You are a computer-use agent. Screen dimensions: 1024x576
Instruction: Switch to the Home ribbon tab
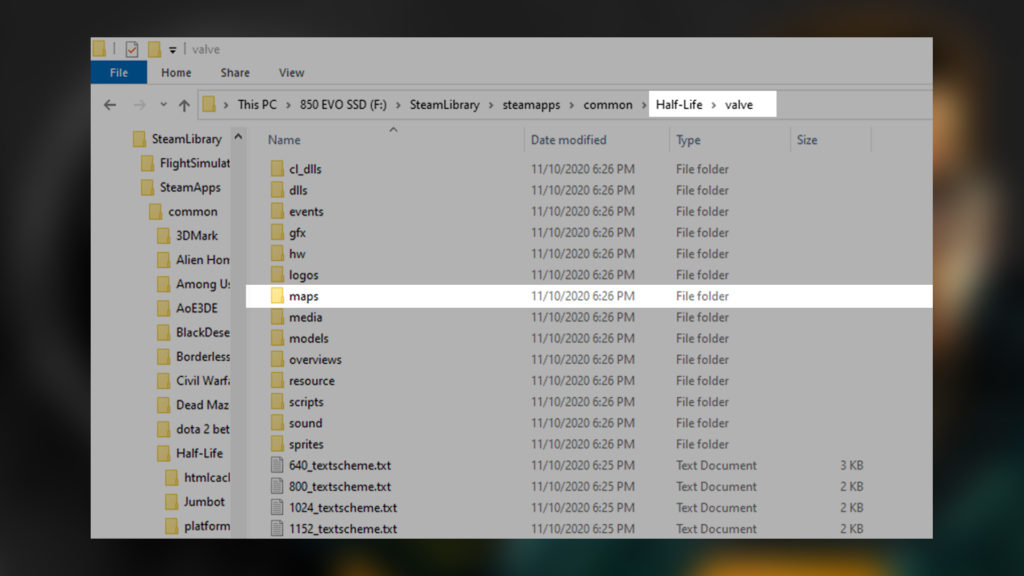pyautogui.click(x=176, y=72)
